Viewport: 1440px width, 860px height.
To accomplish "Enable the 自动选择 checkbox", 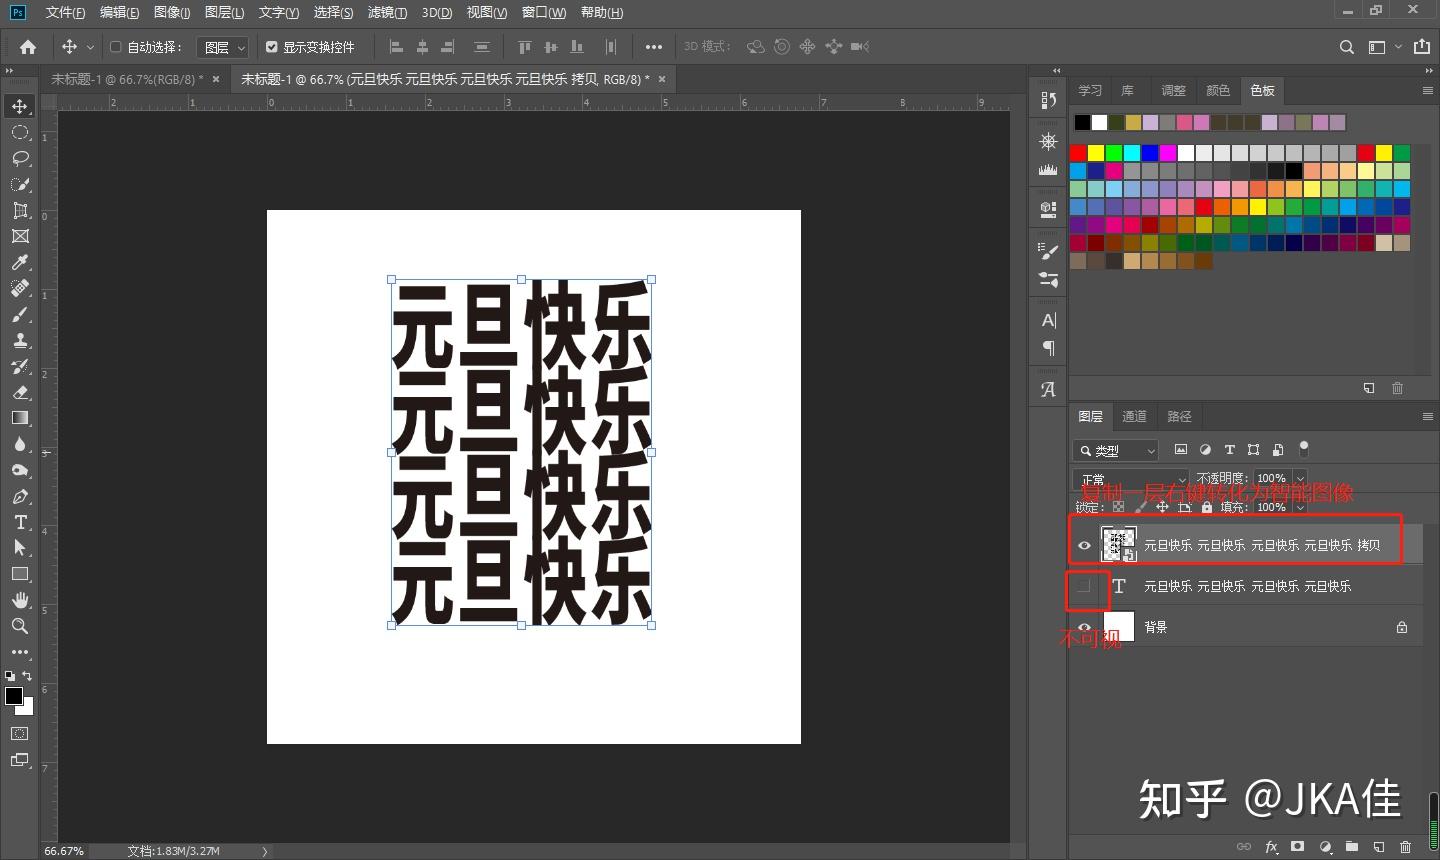I will [116, 47].
